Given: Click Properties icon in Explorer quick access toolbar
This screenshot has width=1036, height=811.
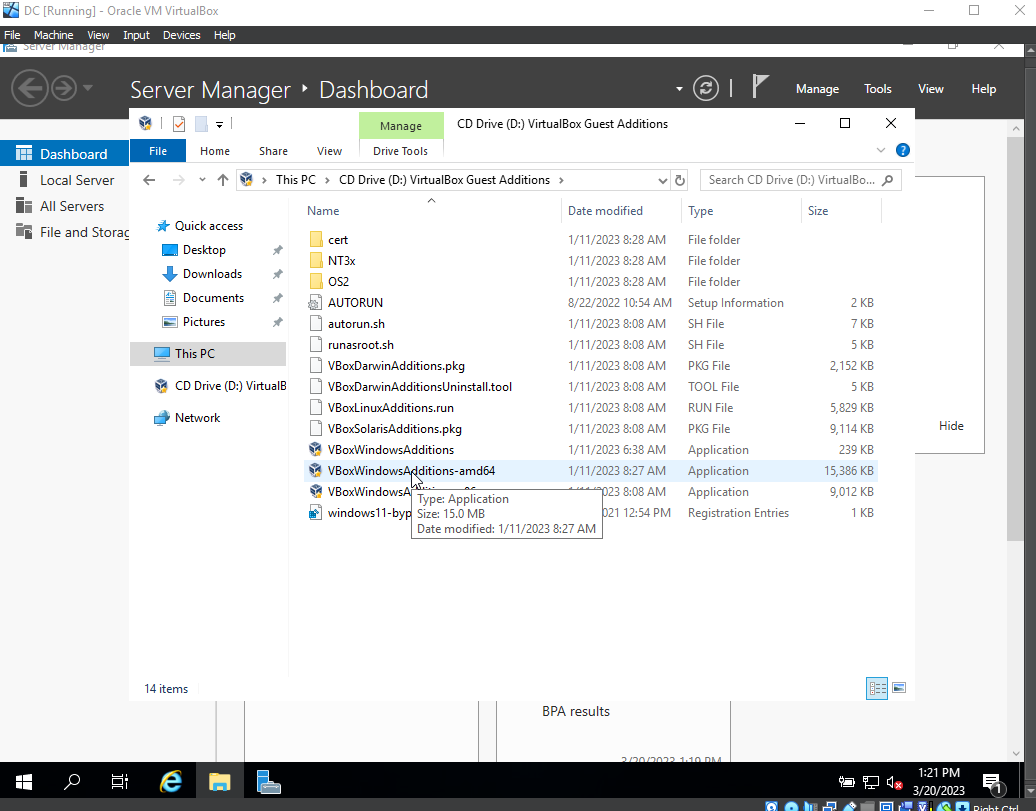Looking at the screenshot, I should point(178,124).
